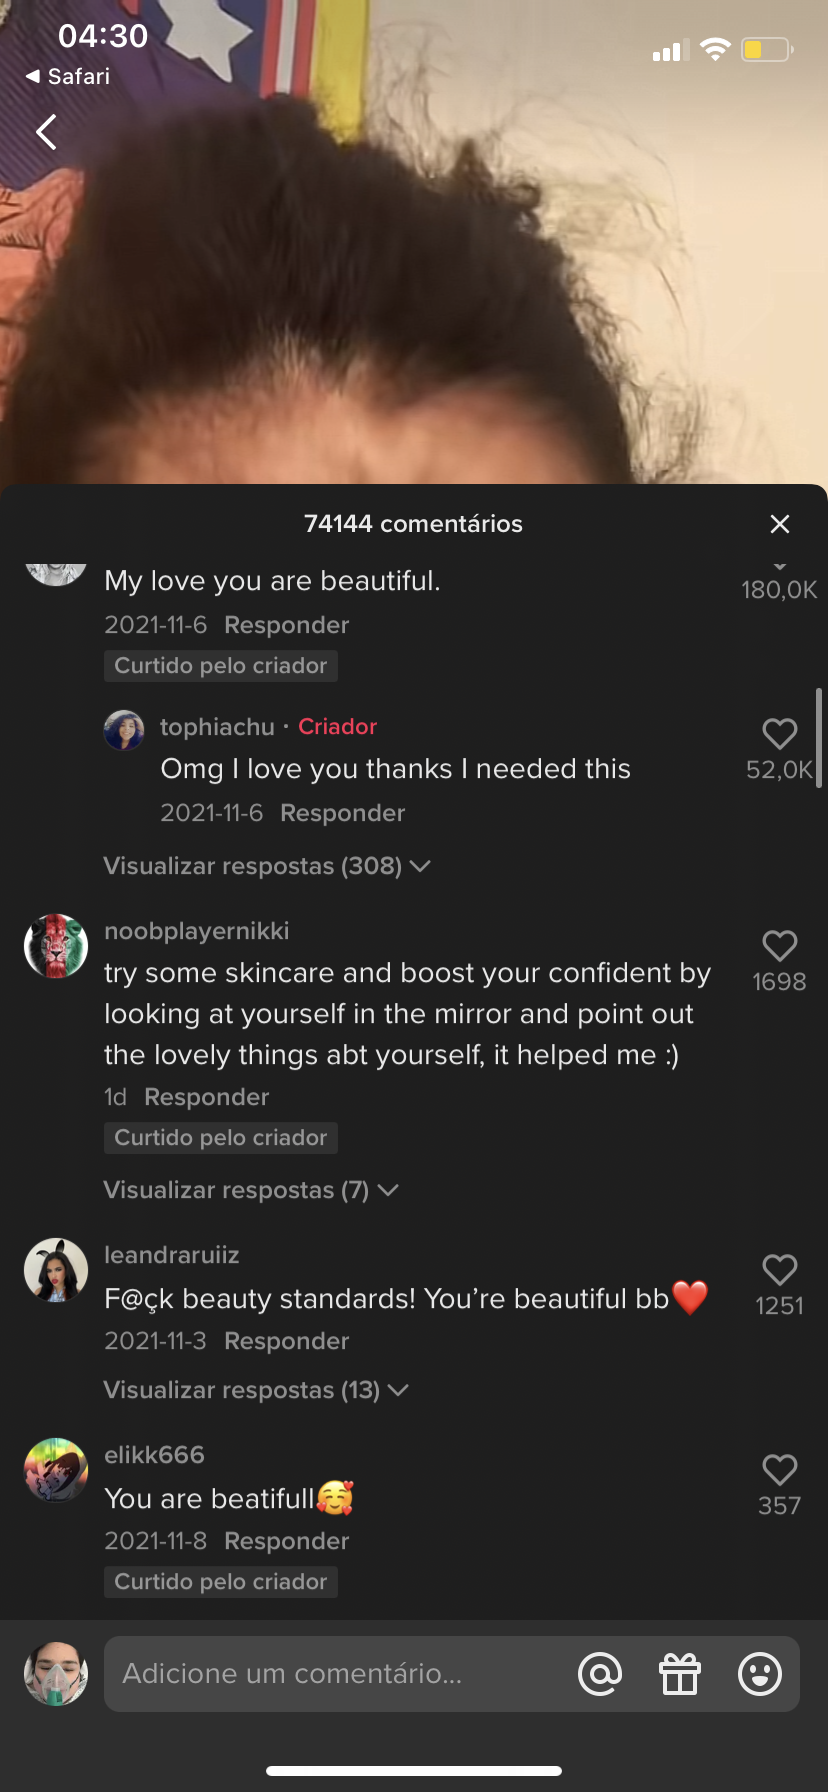Screen dimensions: 828x1792
Task: Like tophiachu's reply with the heart
Action: point(780,734)
